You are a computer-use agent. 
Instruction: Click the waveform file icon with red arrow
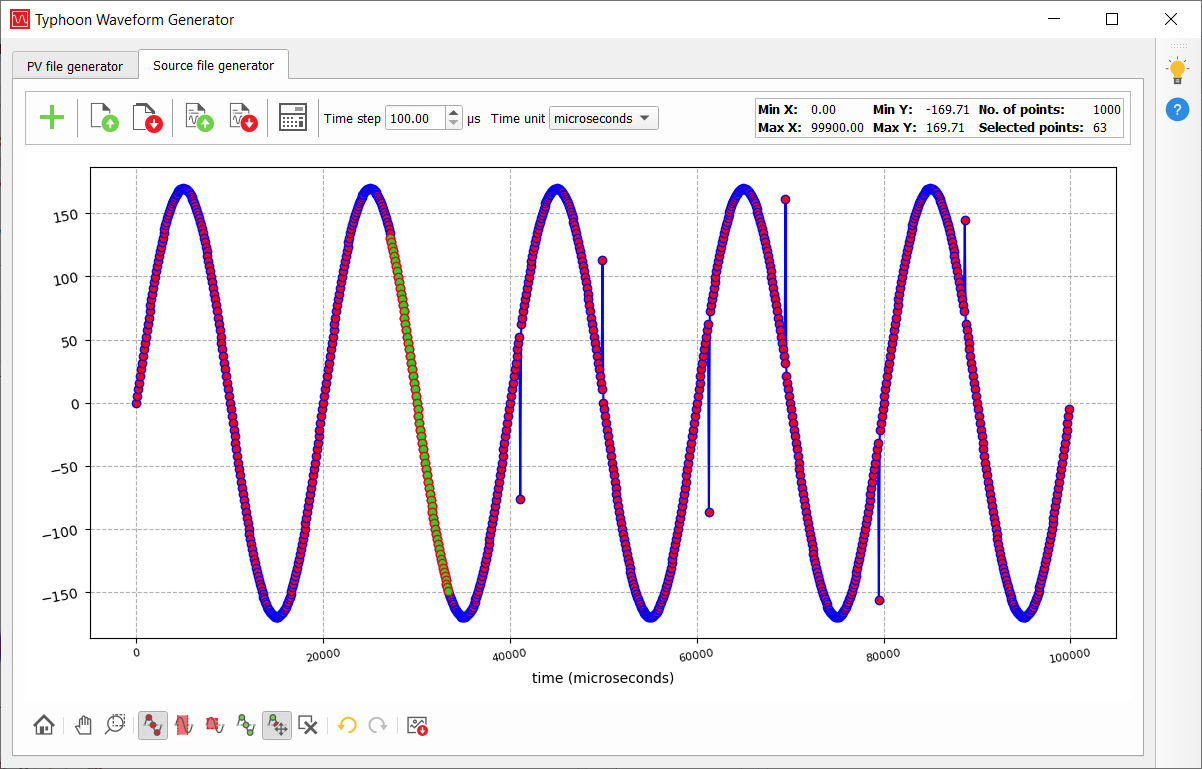click(242, 118)
